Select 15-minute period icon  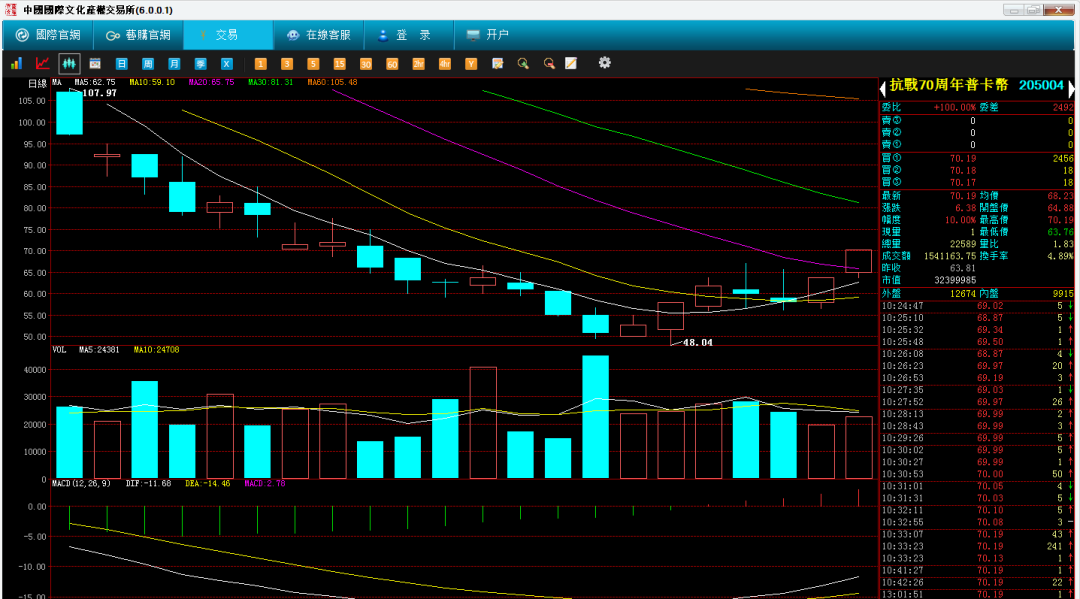click(x=339, y=63)
